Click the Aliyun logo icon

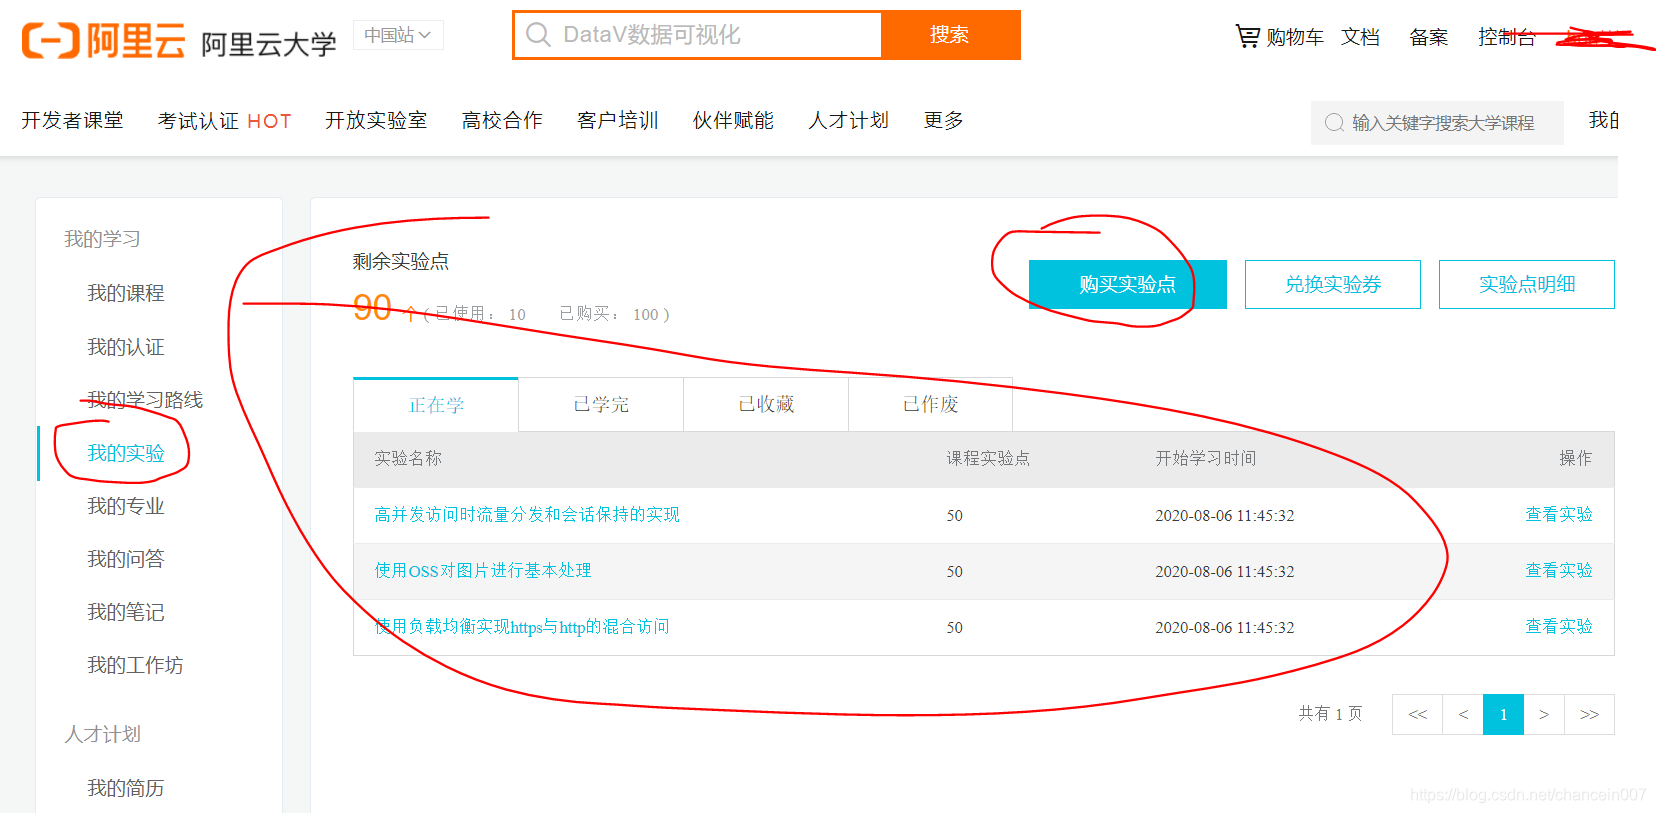tap(50, 40)
